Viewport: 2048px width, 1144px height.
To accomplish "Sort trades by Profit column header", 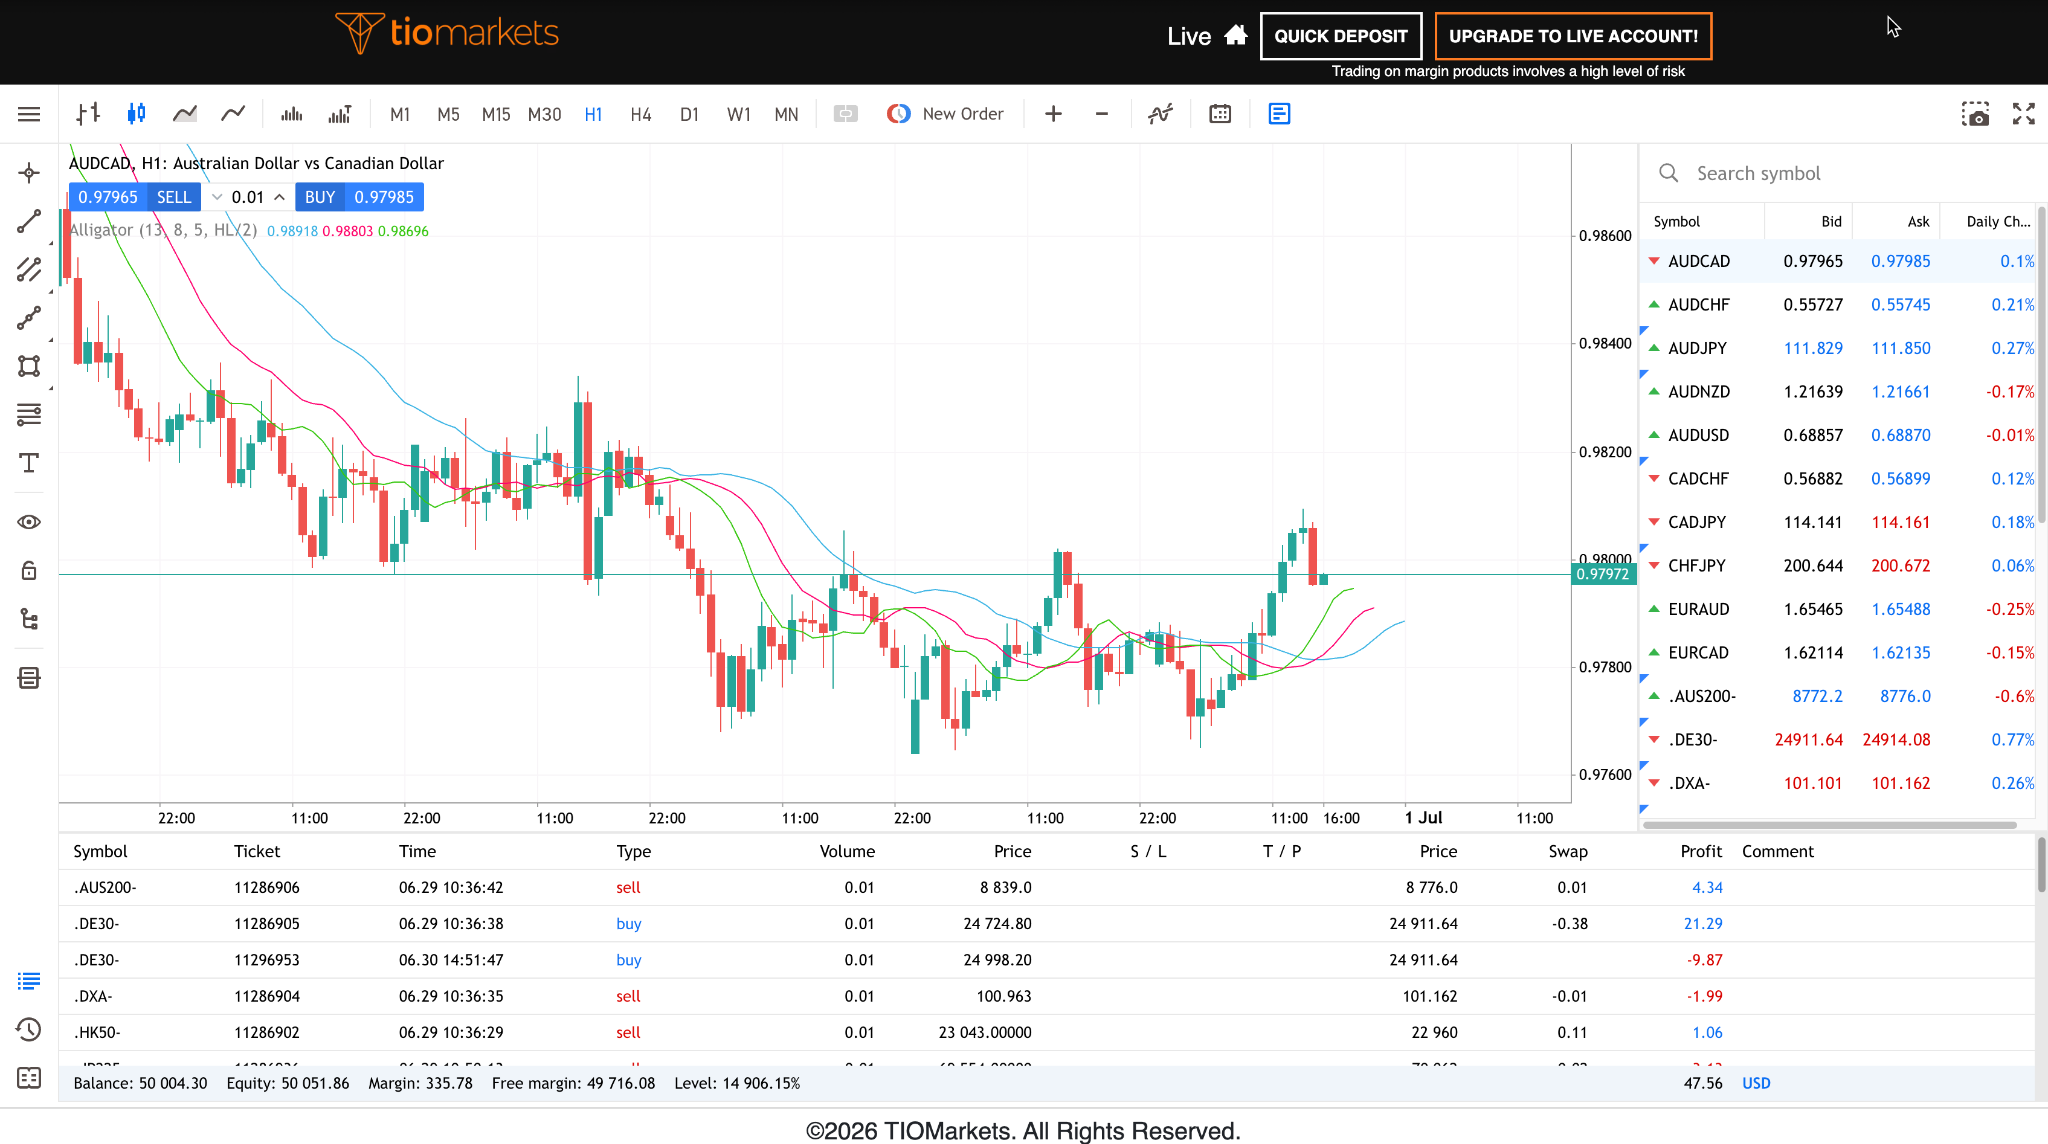I will (1701, 851).
